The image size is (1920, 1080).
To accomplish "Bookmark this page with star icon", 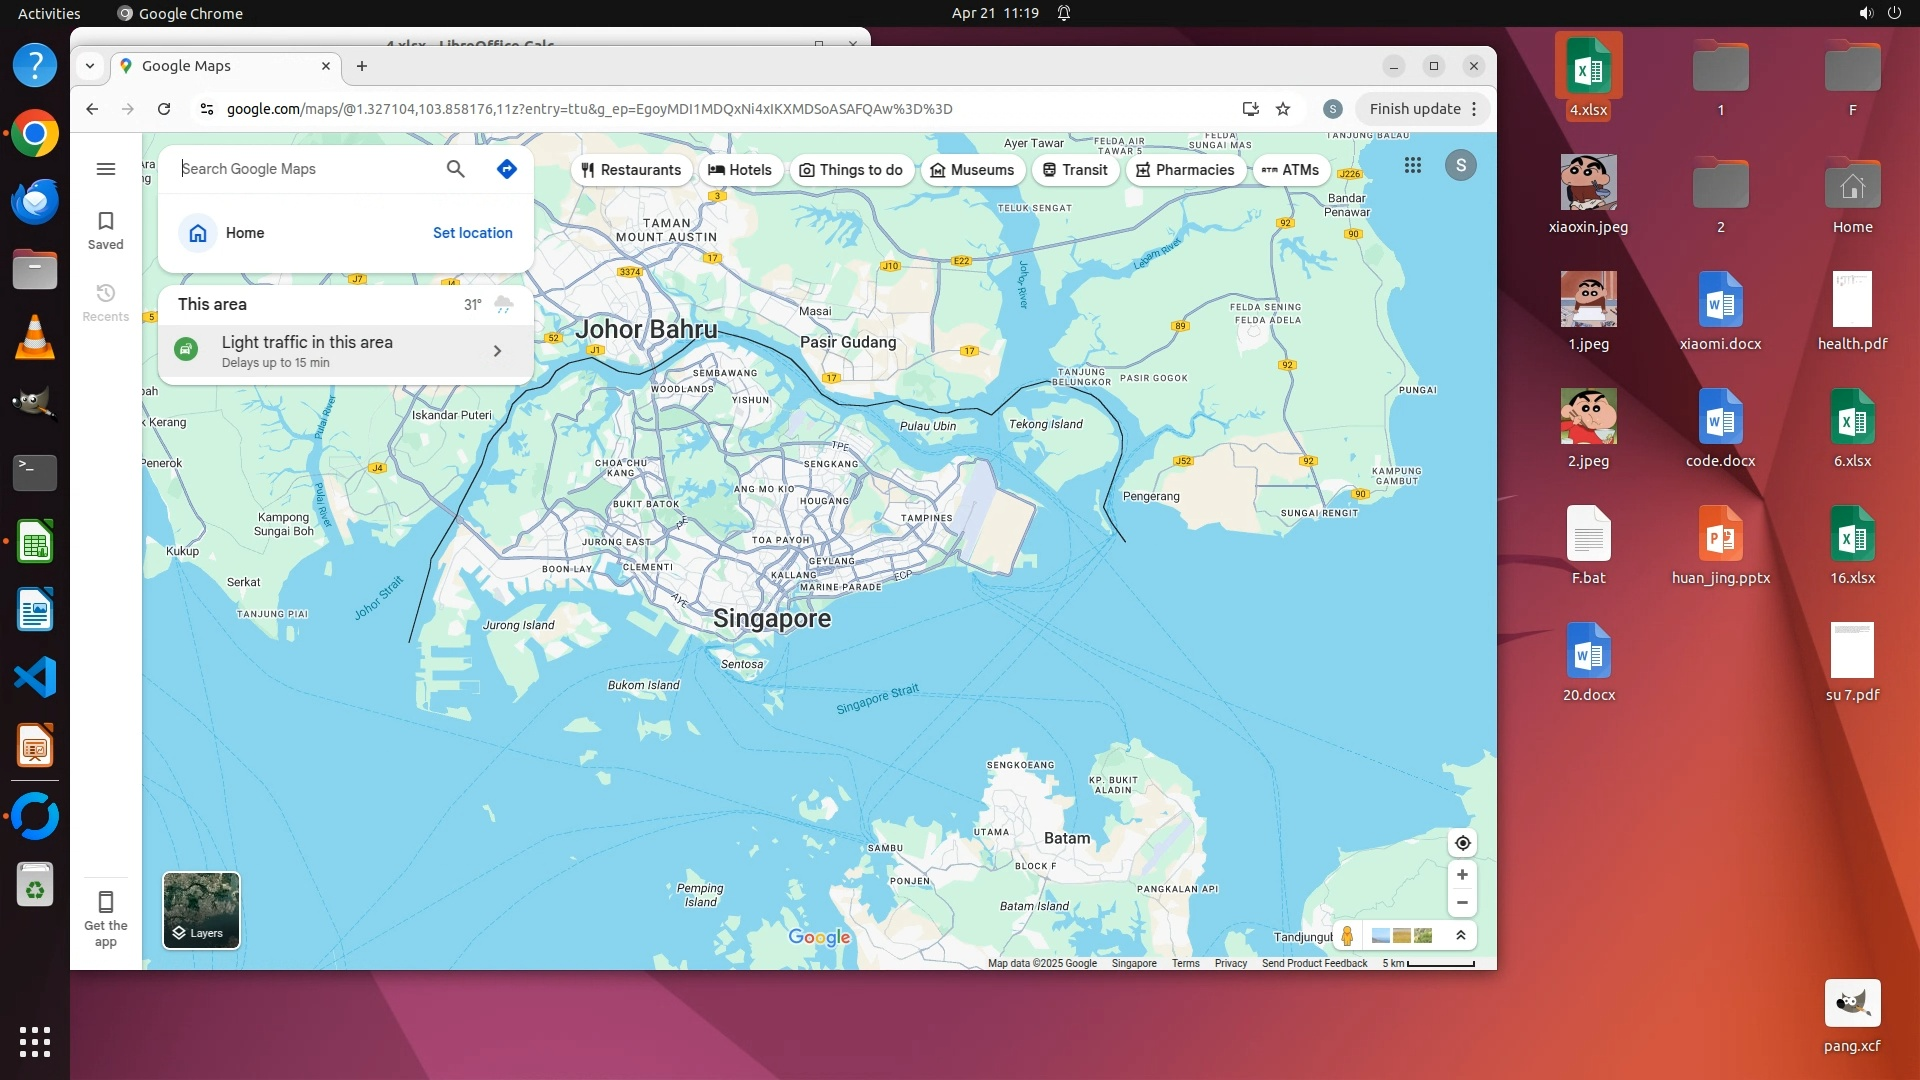I will (1283, 109).
